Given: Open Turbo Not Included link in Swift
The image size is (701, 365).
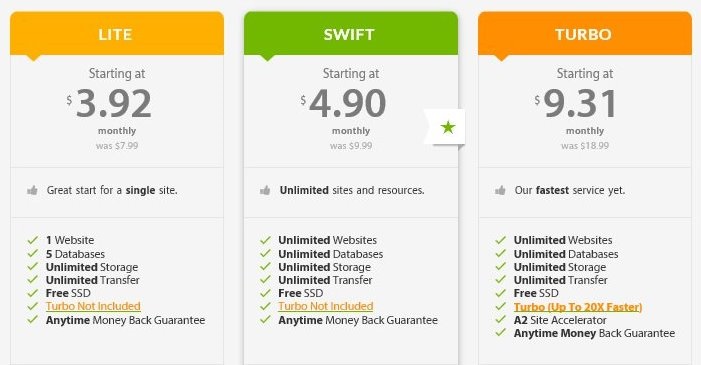Looking at the screenshot, I should click(325, 306).
